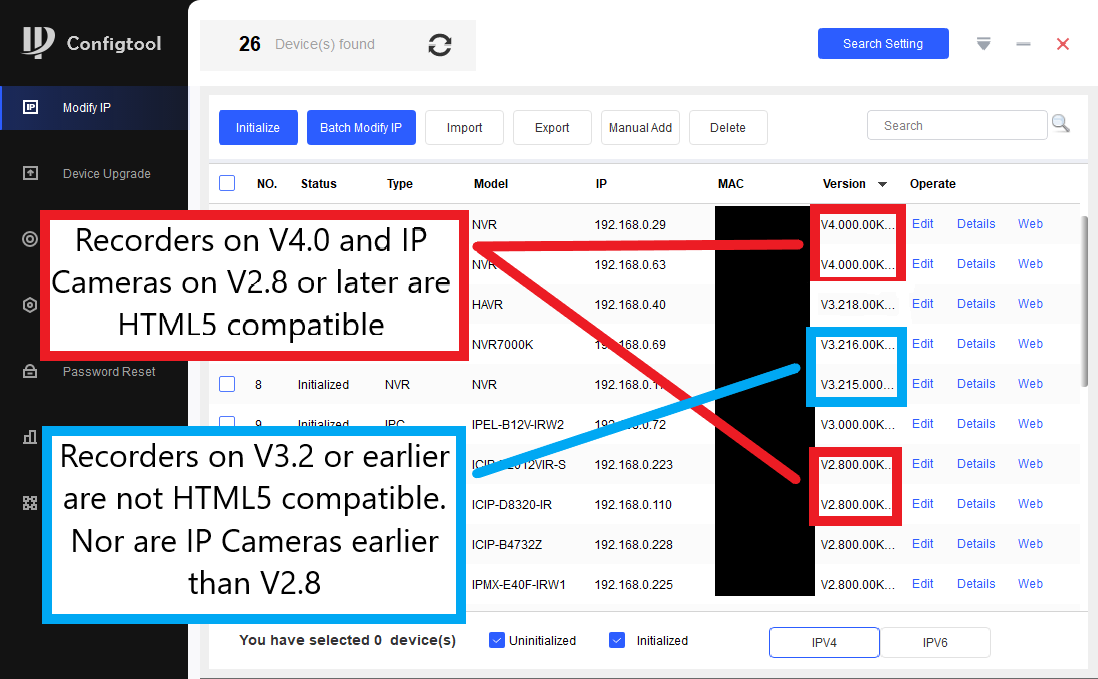The width and height of the screenshot is (1098, 679).
Task: Refresh the device search list
Action: click(440, 45)
